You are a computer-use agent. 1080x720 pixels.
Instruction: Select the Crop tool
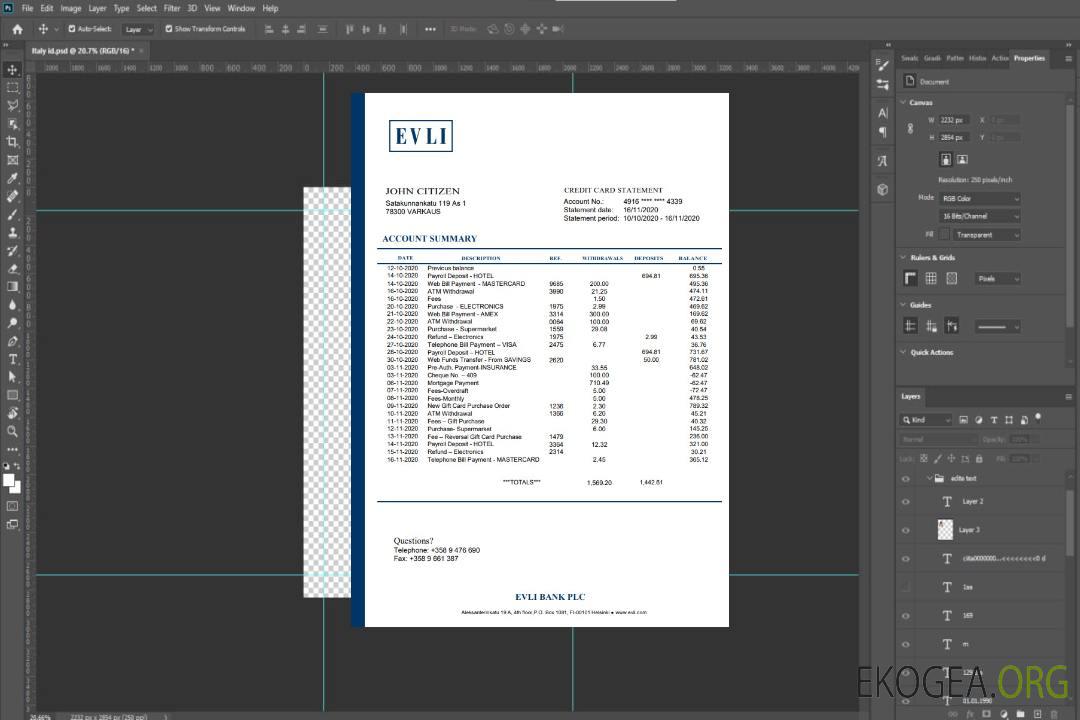pos(12,142)
